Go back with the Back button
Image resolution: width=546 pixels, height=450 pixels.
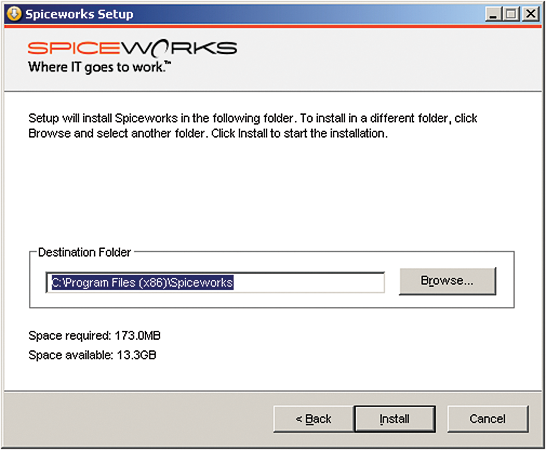313,419
